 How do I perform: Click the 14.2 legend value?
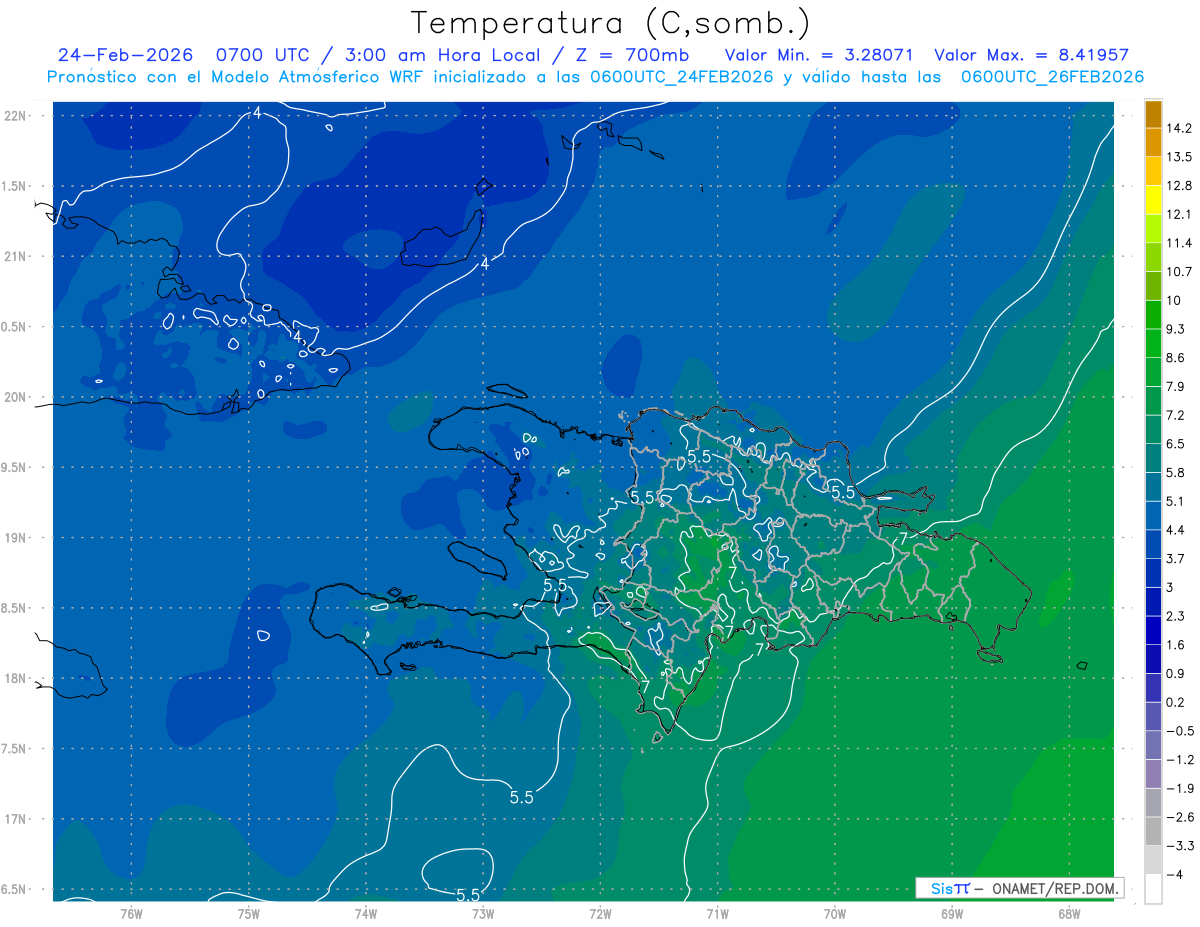tap(1178, 128)
